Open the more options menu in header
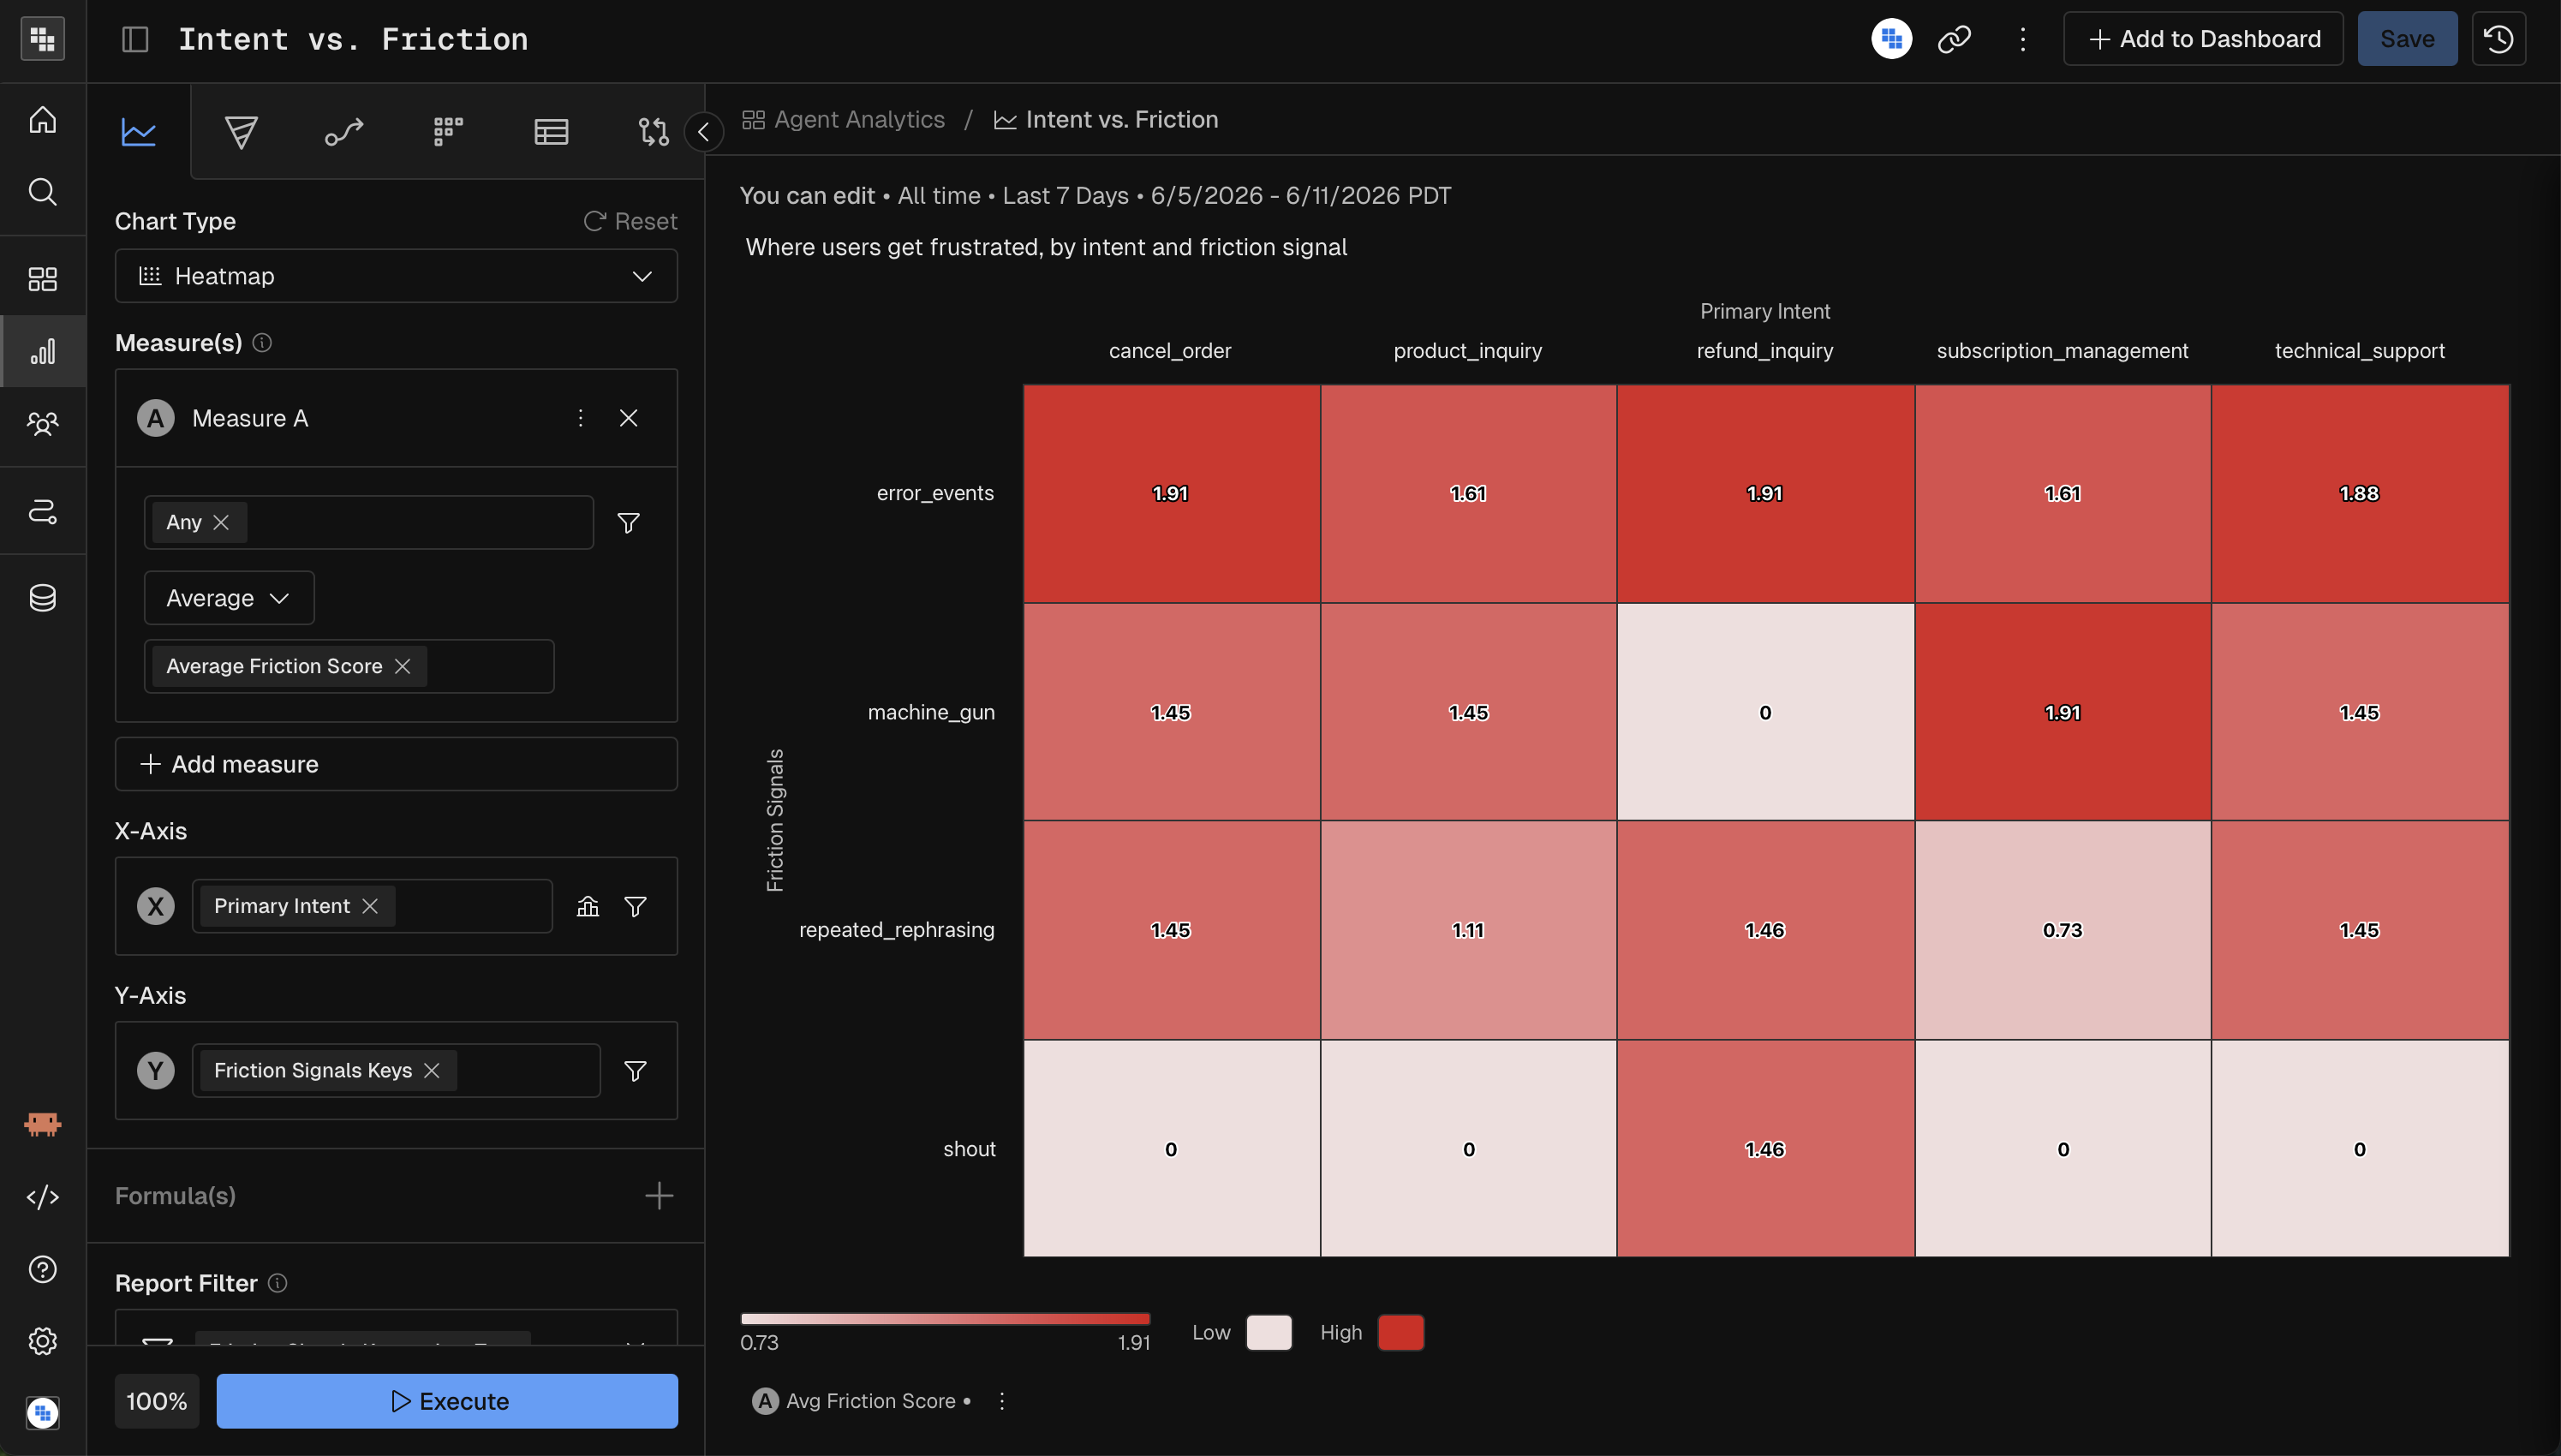Screen dimensions: 2561x1456 pyautogui.click(x=2023, y=39)
